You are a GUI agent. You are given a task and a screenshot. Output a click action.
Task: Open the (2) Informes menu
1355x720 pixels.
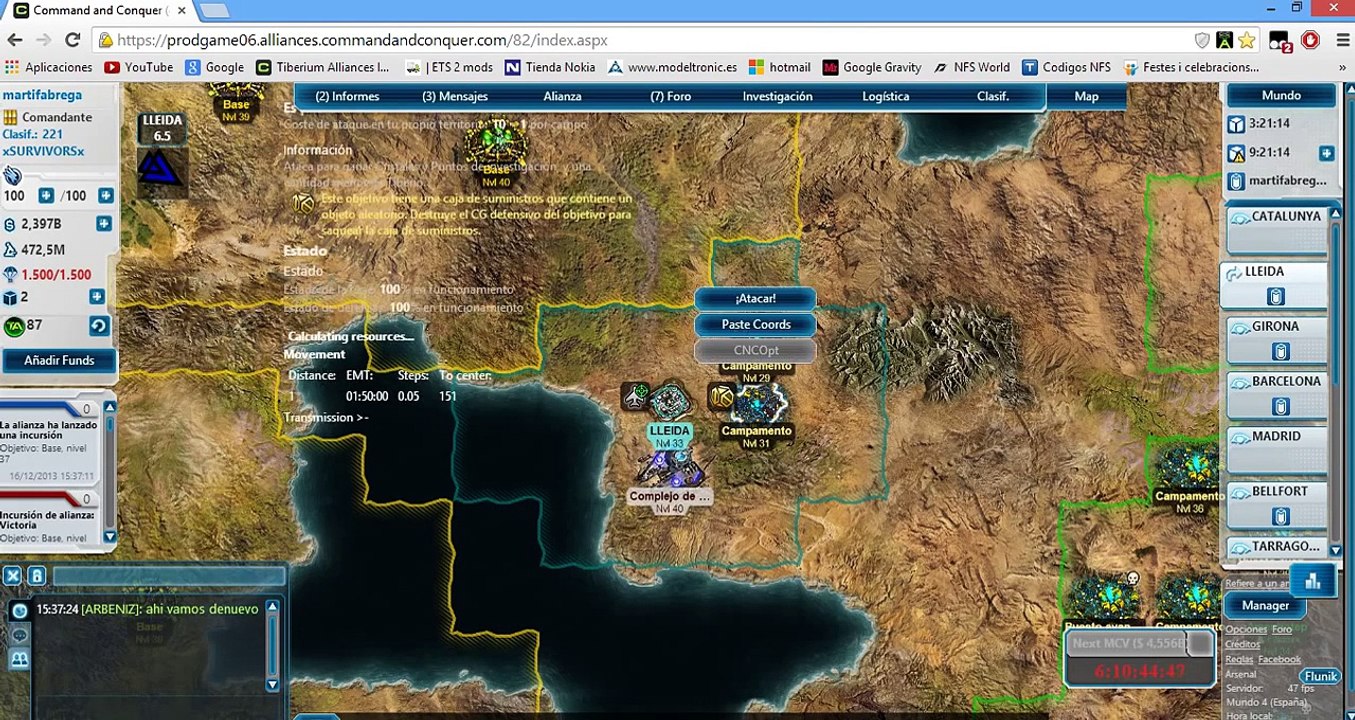(x=347, y=97)
